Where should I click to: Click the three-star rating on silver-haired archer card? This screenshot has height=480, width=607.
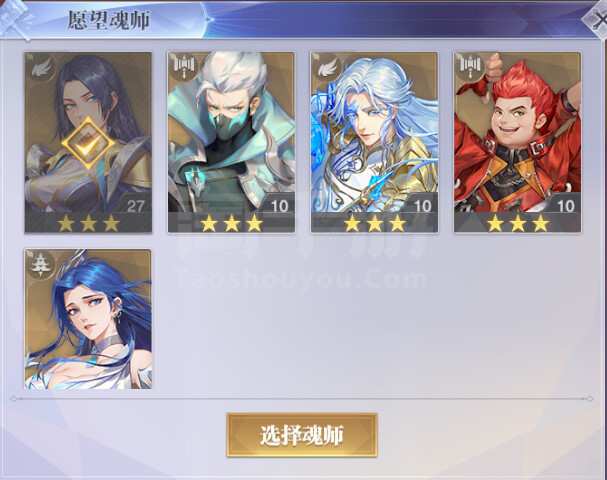coord(375,223)
